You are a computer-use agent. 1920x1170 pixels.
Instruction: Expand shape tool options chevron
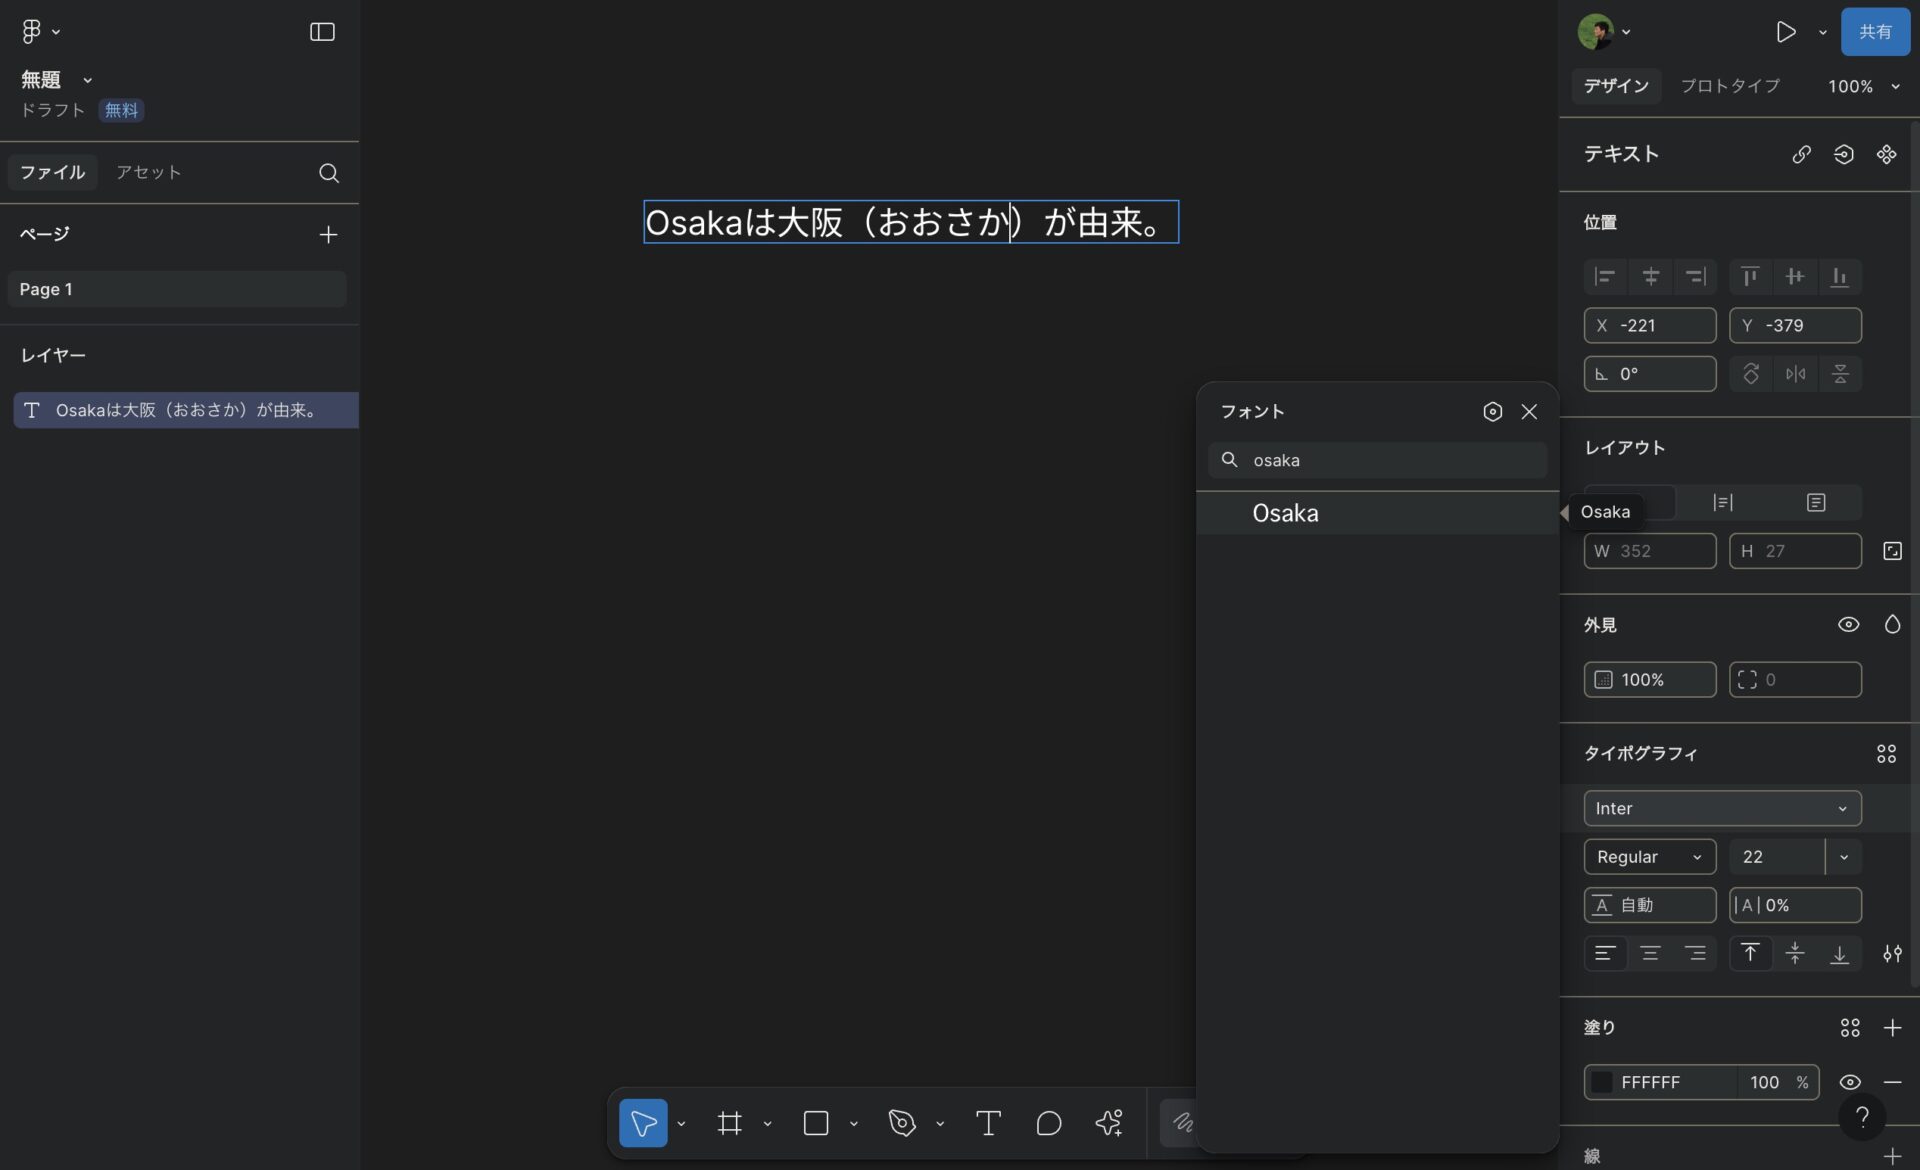pyautogui.click(x=853, y=1124)
